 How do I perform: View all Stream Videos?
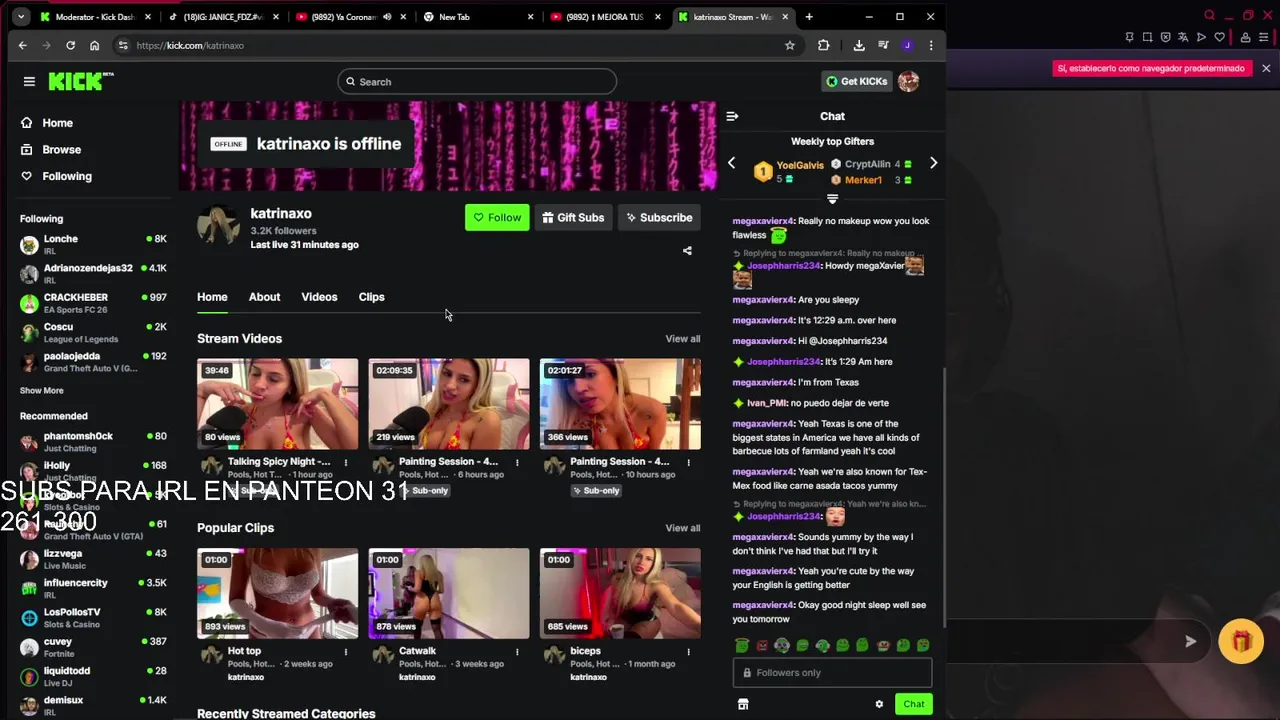[683, 339]
